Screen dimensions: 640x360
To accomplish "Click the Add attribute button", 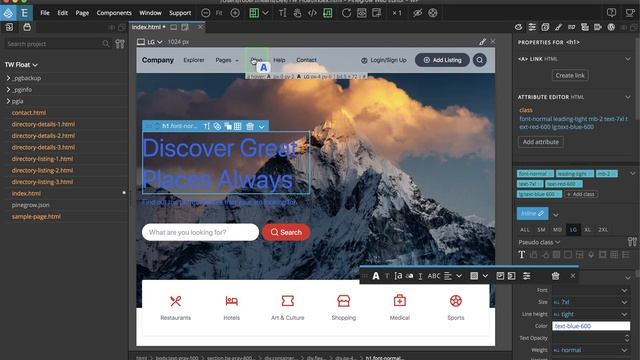I will (541, 142).
